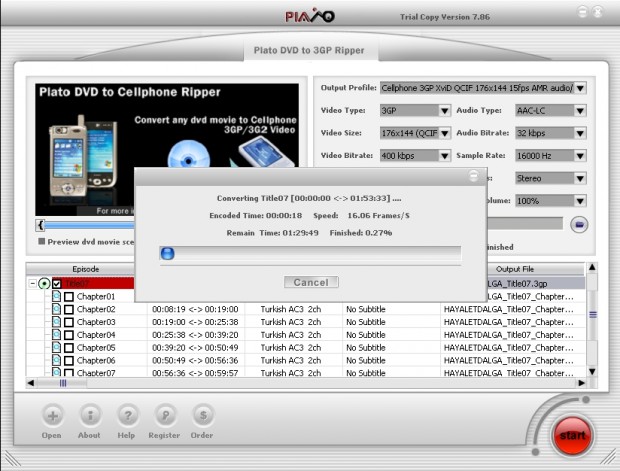Click the horizontal scrollbar left arrow
The width and height of the screenshot is (620, 471).
[31, 383]
